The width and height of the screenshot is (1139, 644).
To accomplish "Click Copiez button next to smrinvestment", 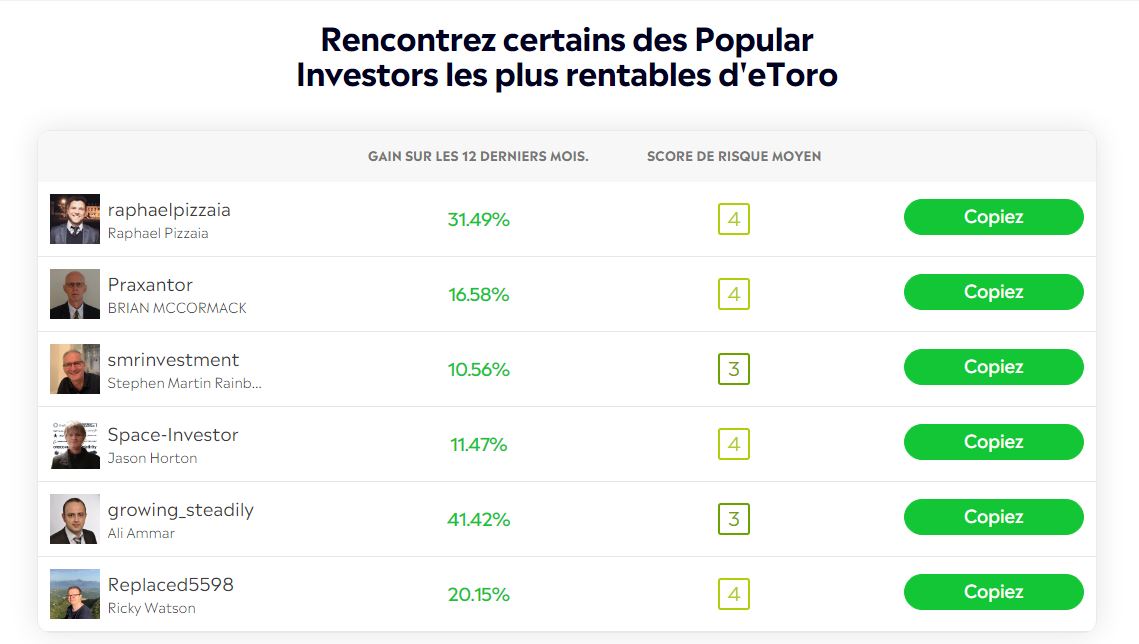I will pos(993,367).
